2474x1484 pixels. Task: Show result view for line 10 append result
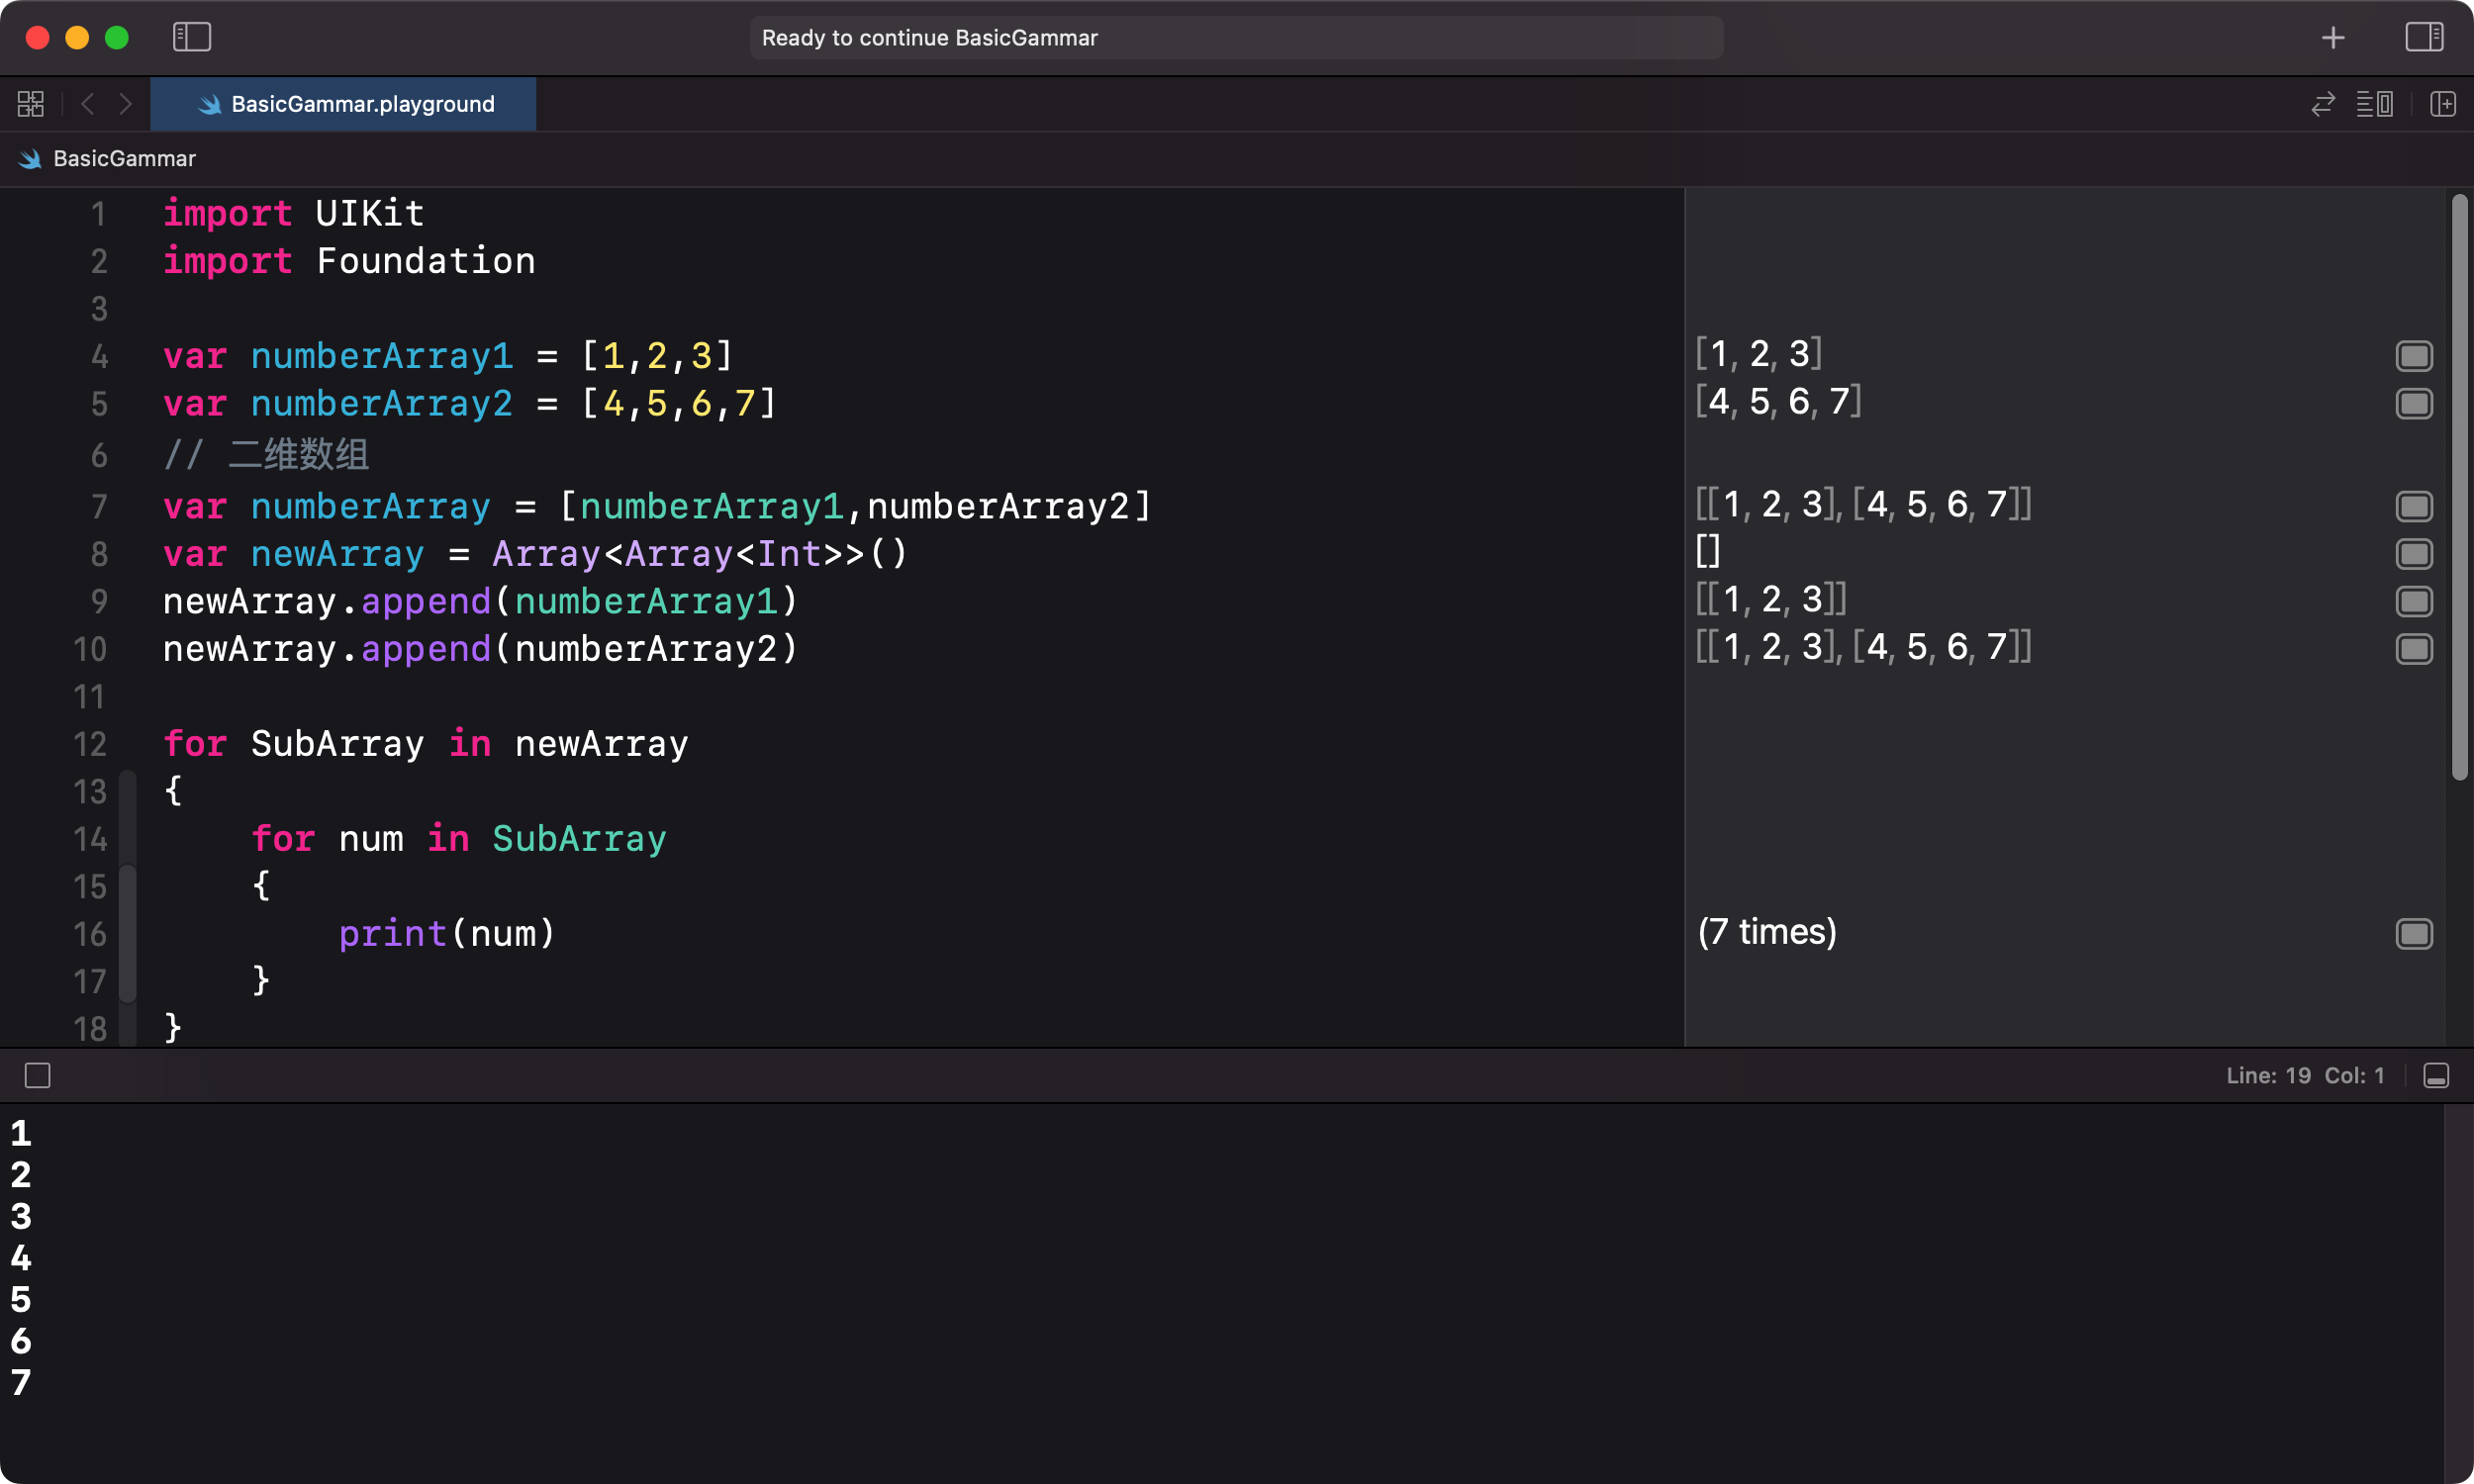tap(2414, 649)
